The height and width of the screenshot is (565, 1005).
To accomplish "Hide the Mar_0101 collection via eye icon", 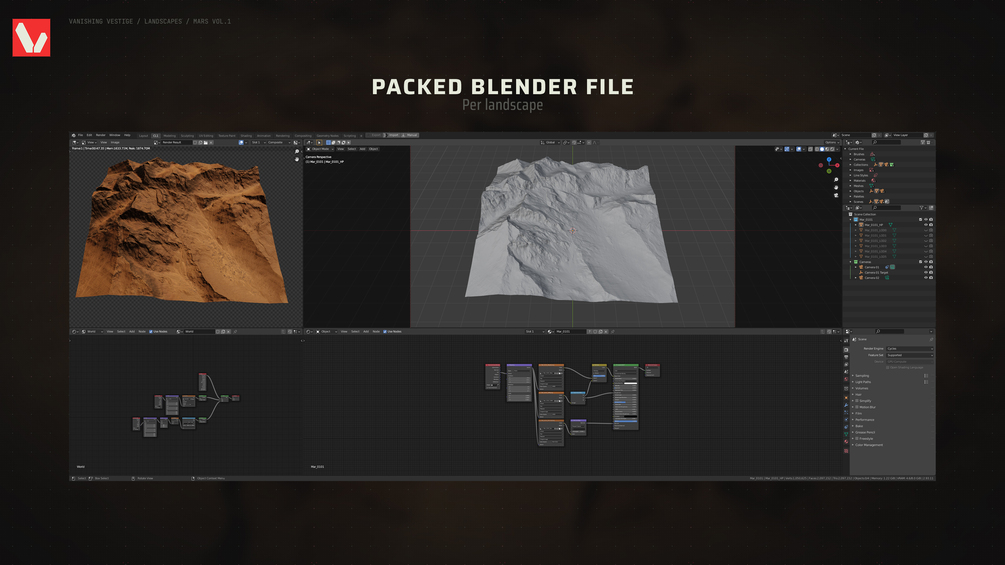I will click(926, 219).
